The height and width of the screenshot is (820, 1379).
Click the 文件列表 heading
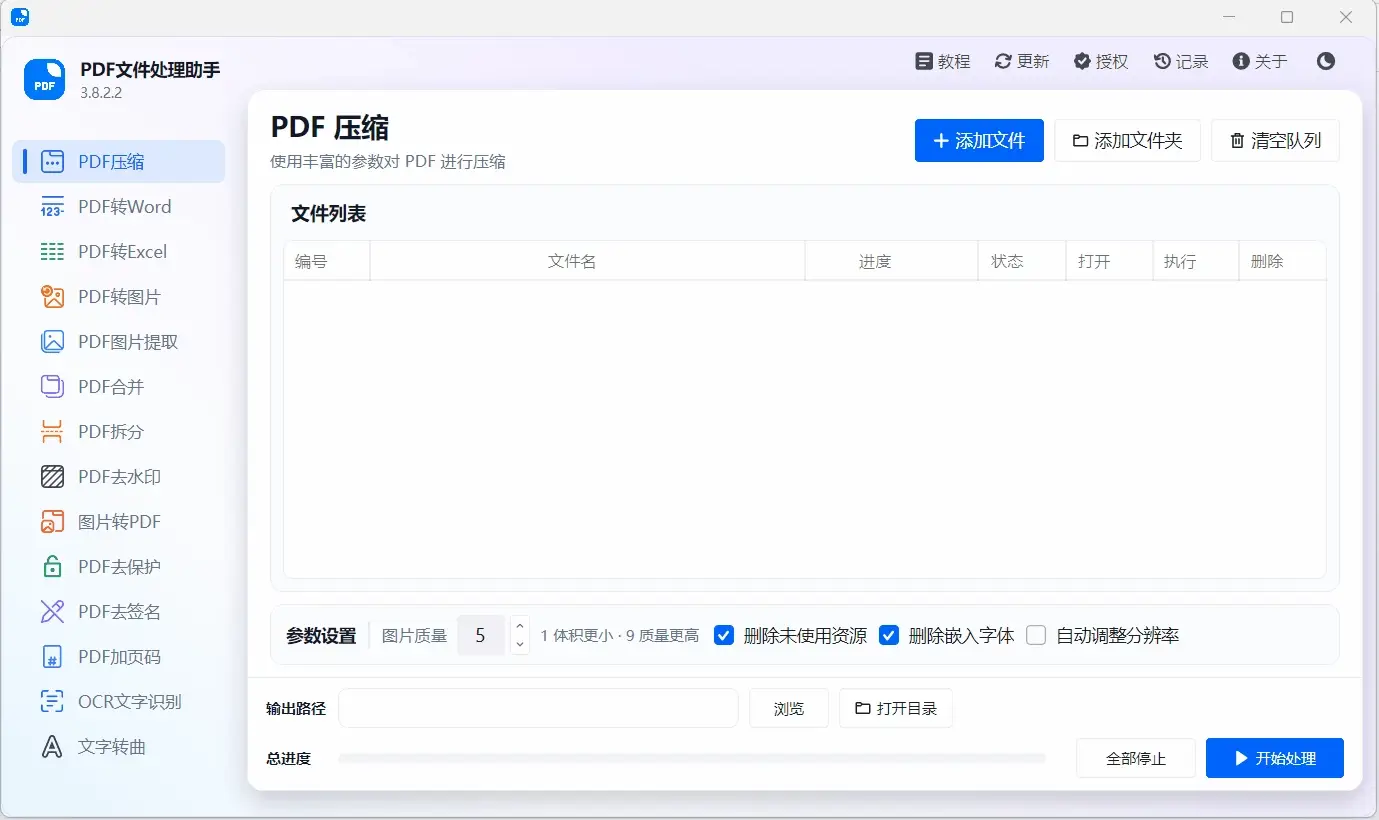pyautogui.click(x=328, y=214)
